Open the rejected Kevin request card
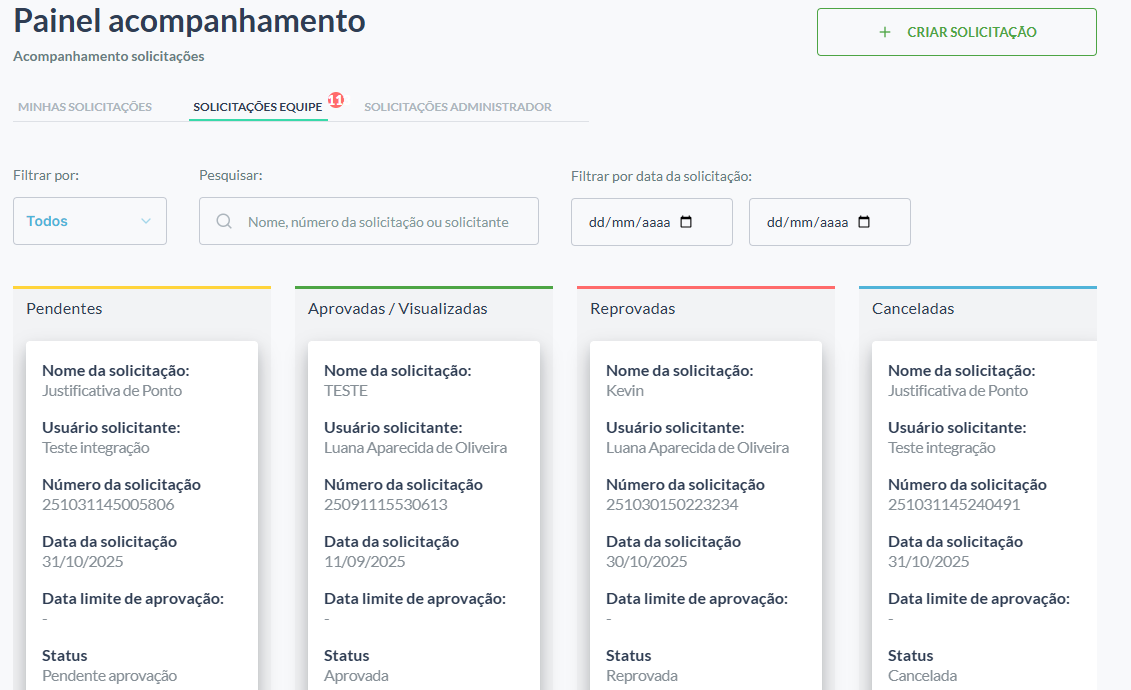The height and width of the screenshot is (690, 1131). [x=706, y=516]
